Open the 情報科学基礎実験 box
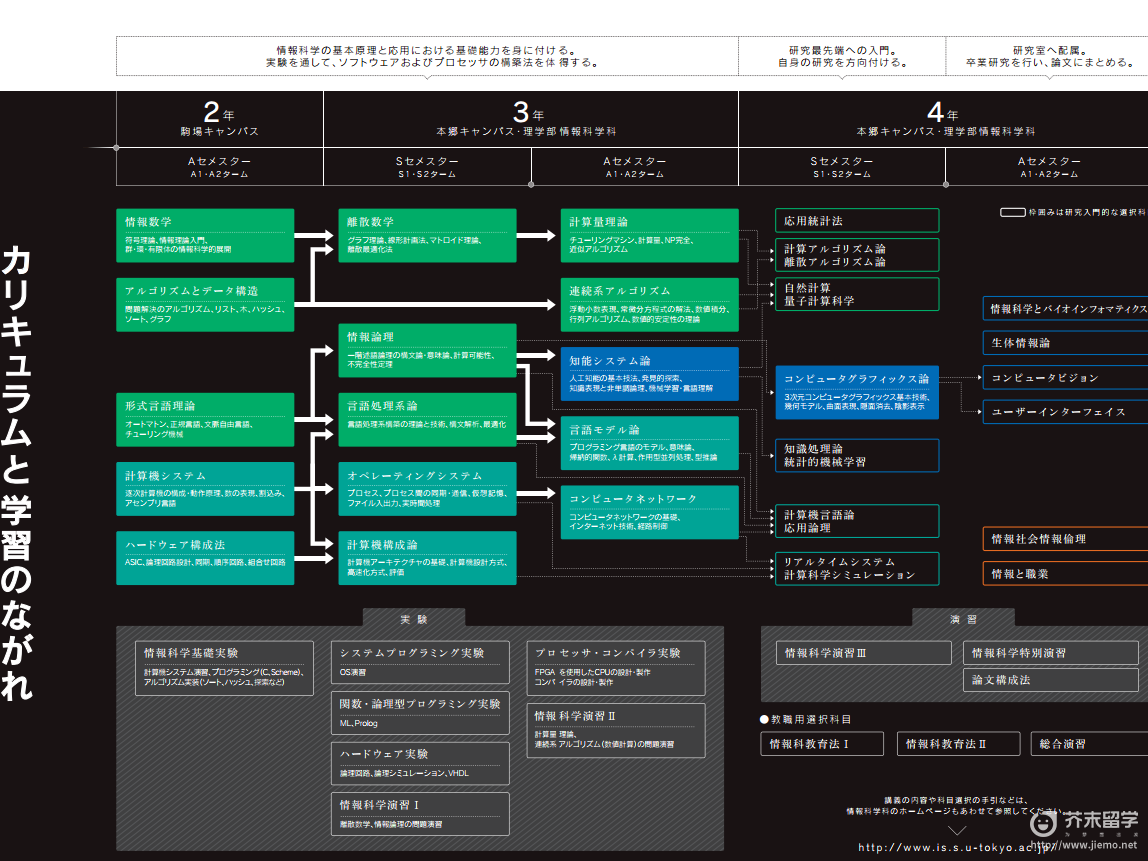1148x861 pixels. (225, 668)
